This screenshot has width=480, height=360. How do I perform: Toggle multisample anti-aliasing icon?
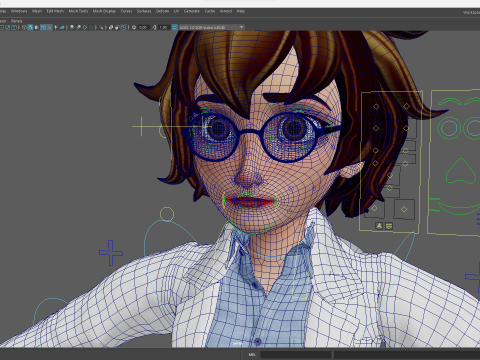coord(85,27)
